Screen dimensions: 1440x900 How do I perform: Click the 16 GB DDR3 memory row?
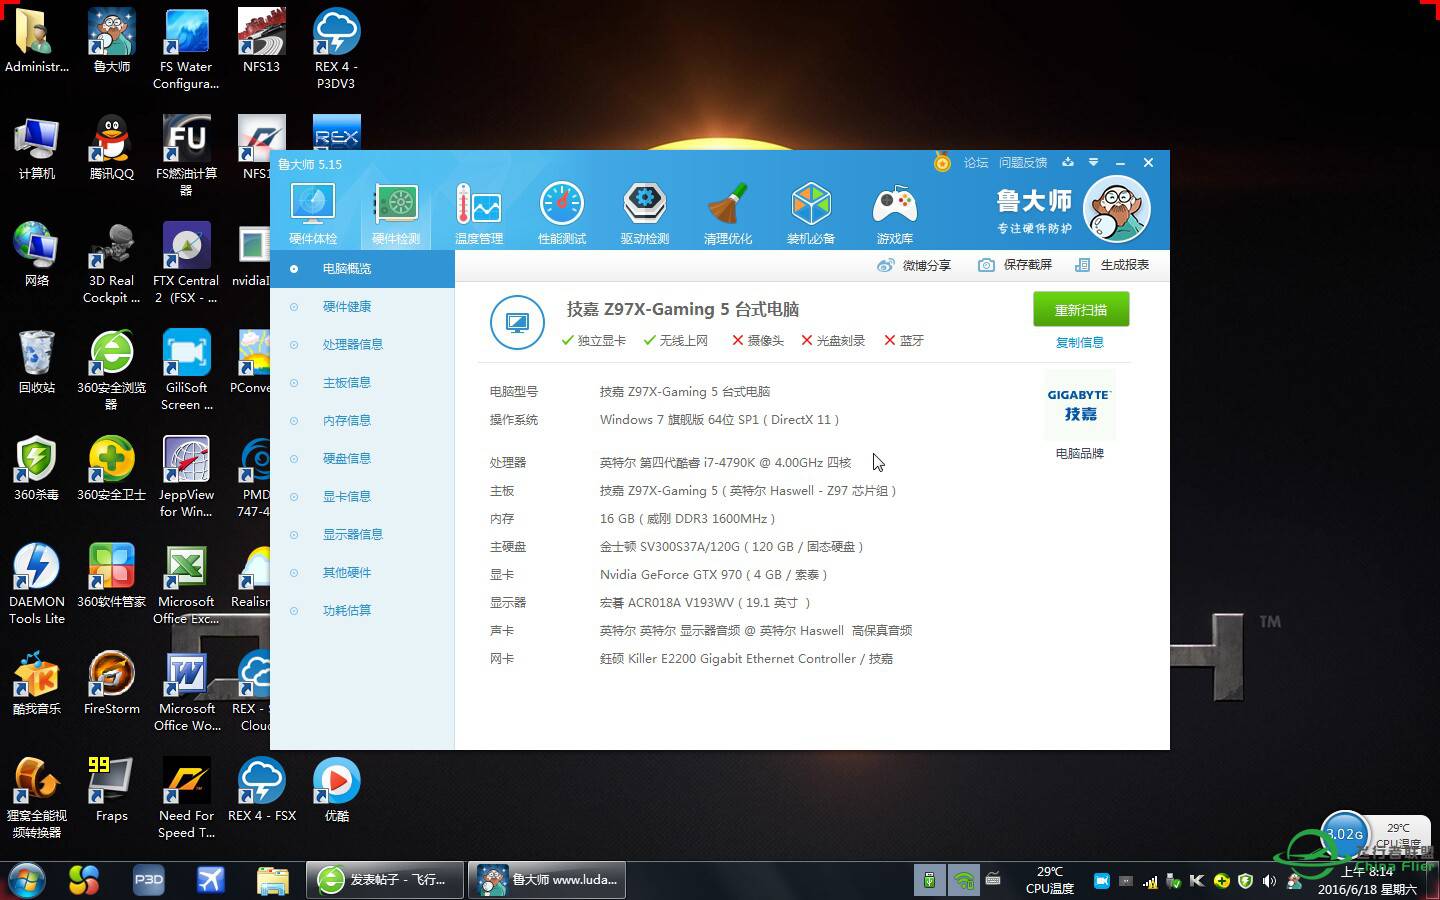pyautogui.click(x=687, y=518)
